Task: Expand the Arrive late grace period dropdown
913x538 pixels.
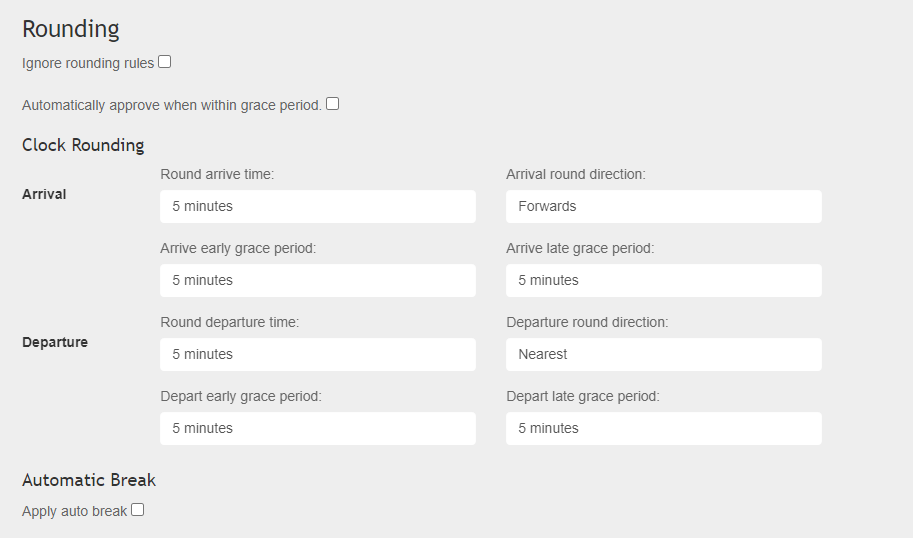Action: tap(663, 281)
